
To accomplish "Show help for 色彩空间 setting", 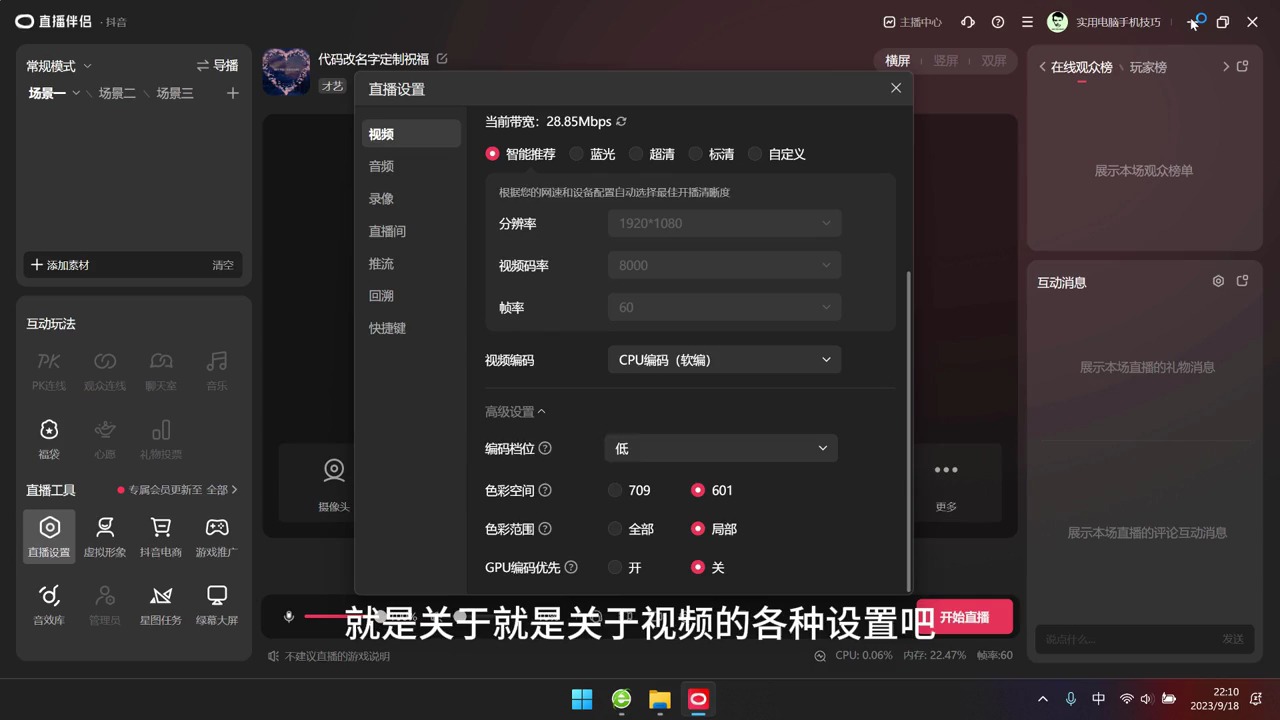I will click(545, 491).
